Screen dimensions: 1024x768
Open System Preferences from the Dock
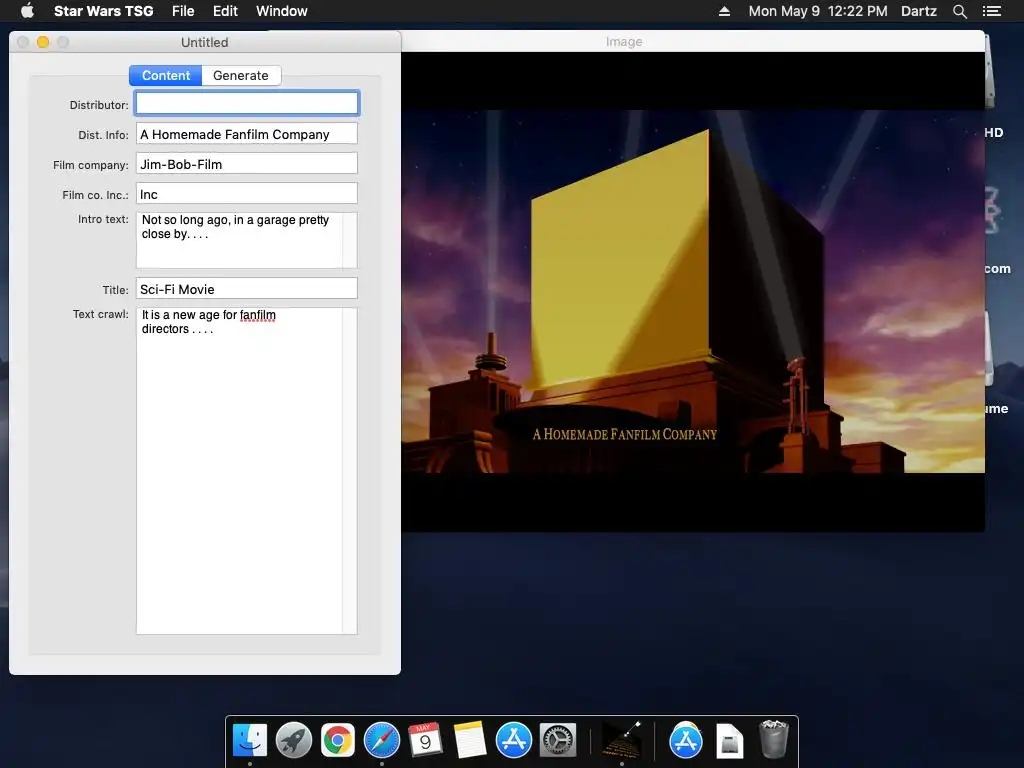tap(558, 741)
